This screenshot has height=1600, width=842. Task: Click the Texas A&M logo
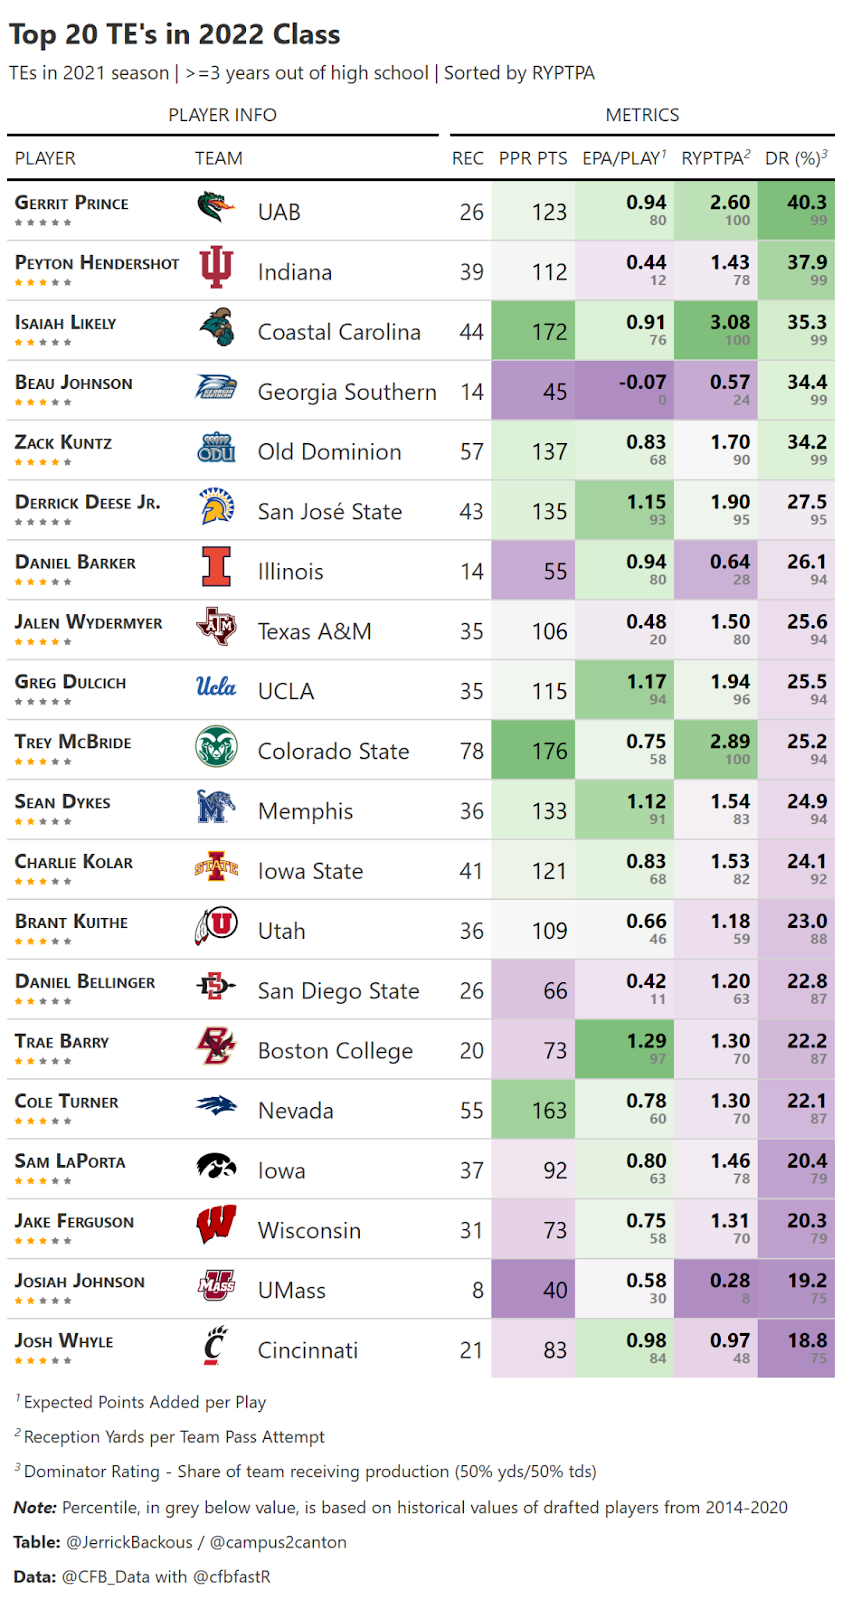click(x=216, y=627)
